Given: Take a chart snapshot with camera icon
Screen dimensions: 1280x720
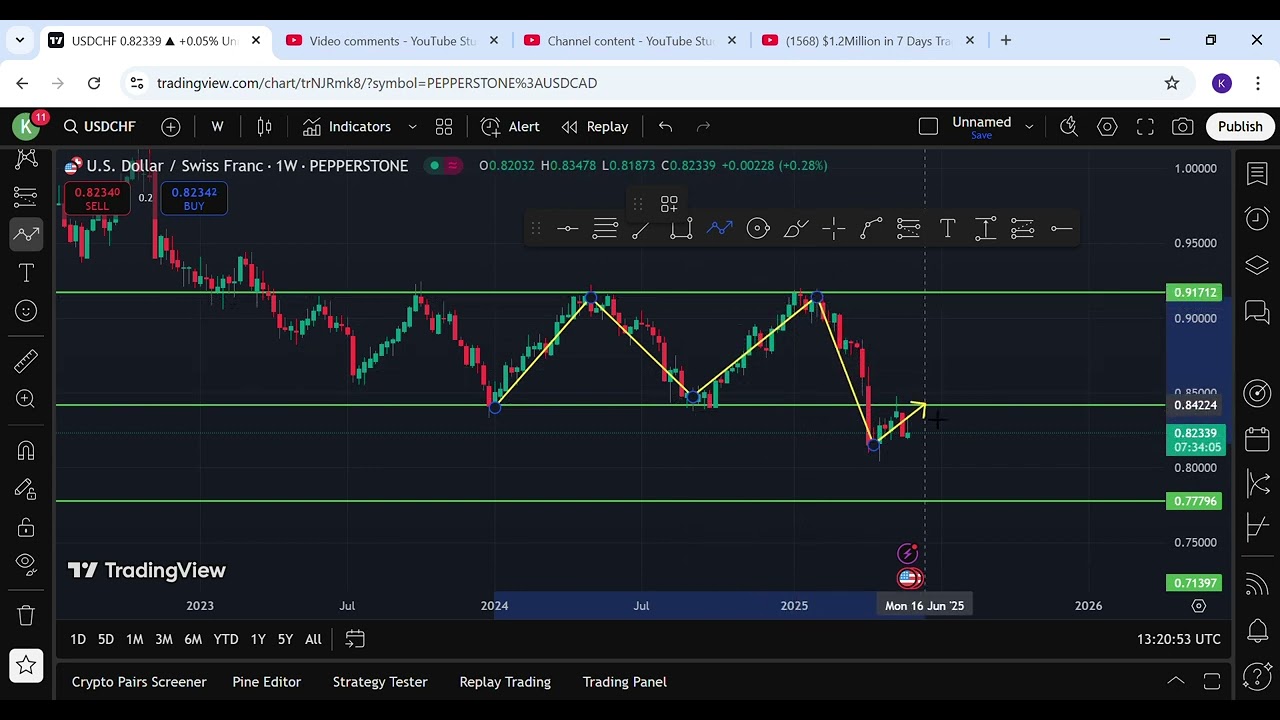Looking at the screenshot, I should (x=1183, y=127).
